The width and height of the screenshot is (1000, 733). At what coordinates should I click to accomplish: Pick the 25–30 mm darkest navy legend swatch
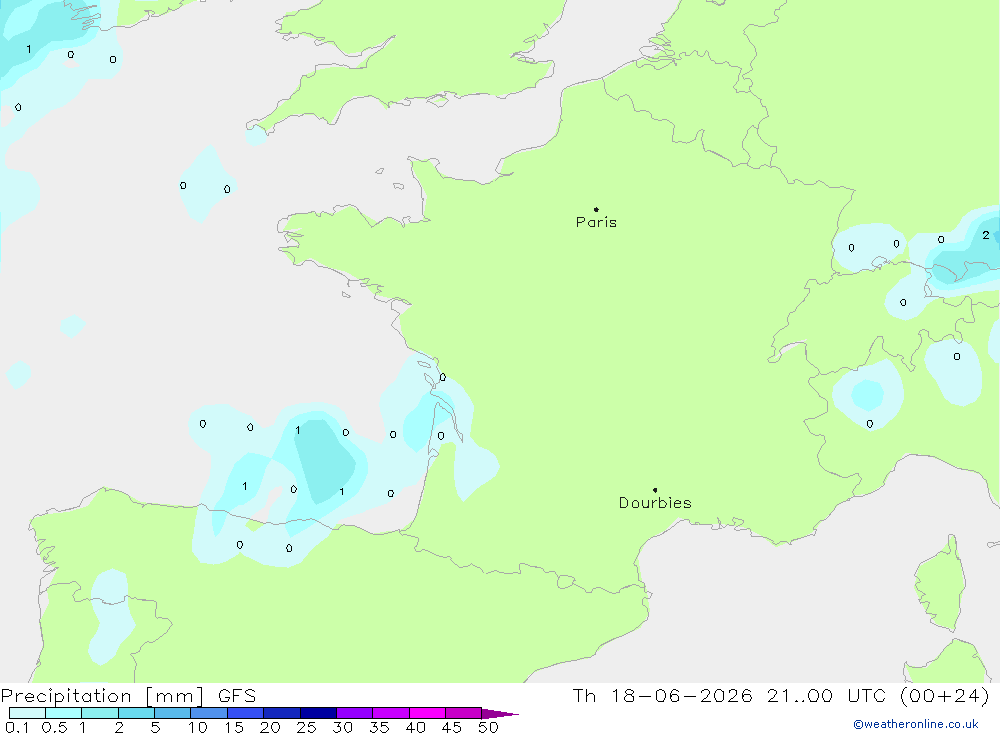318,713
